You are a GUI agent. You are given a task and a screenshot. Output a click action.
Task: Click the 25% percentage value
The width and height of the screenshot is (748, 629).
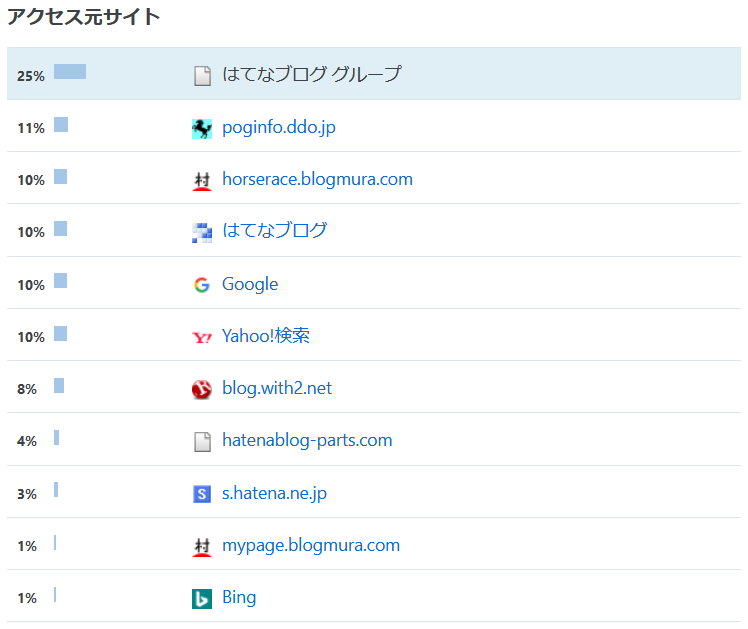coord(31,76)
